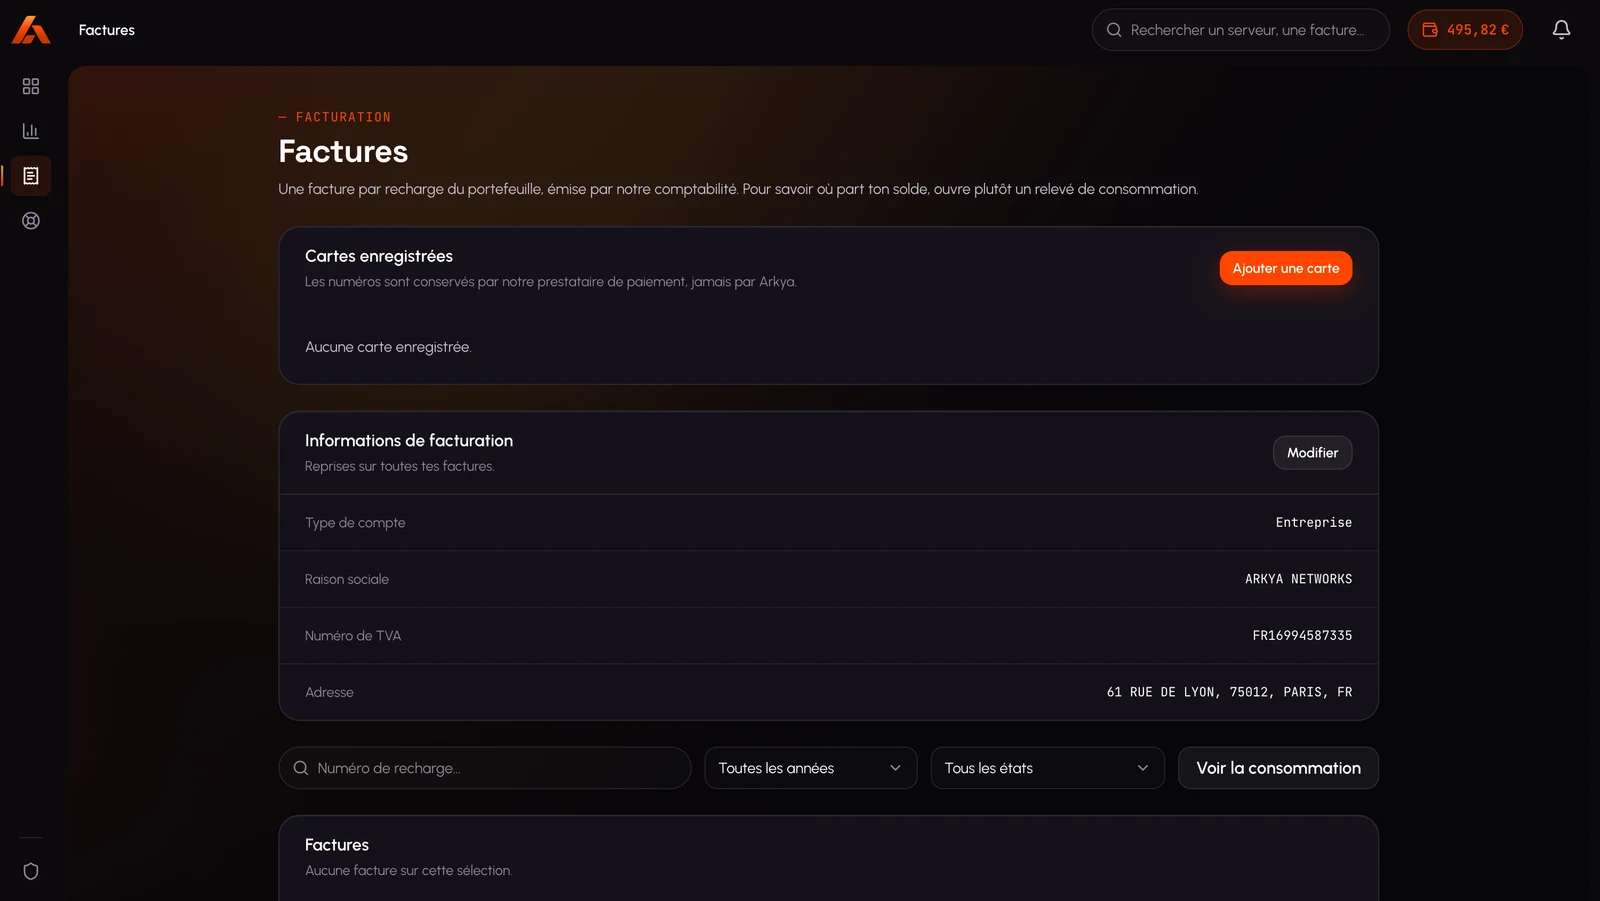Viewport: 1600px width, 901px height.
Task: Focus the Numéro de recharge search field
Action: [485, 768]
